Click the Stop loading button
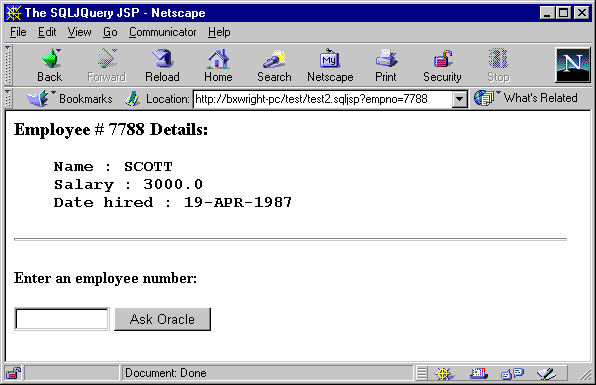 tap(498, 65)
